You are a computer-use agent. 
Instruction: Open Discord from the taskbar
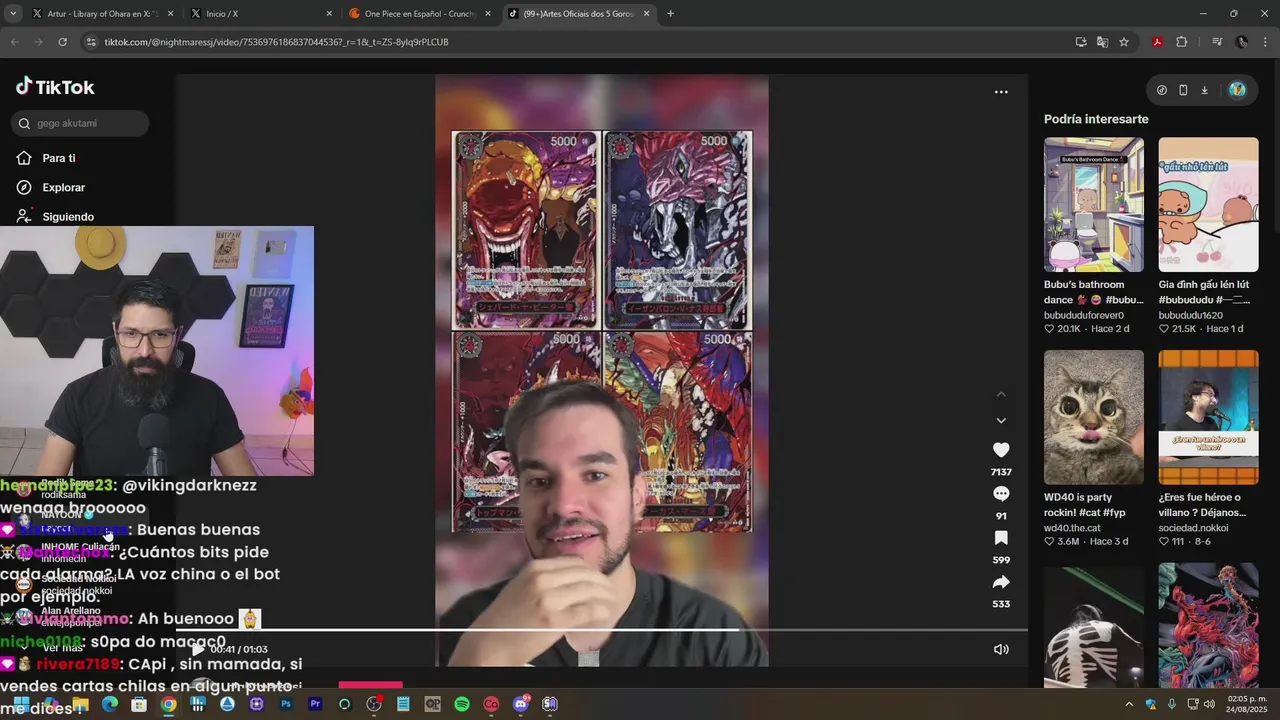520,704
